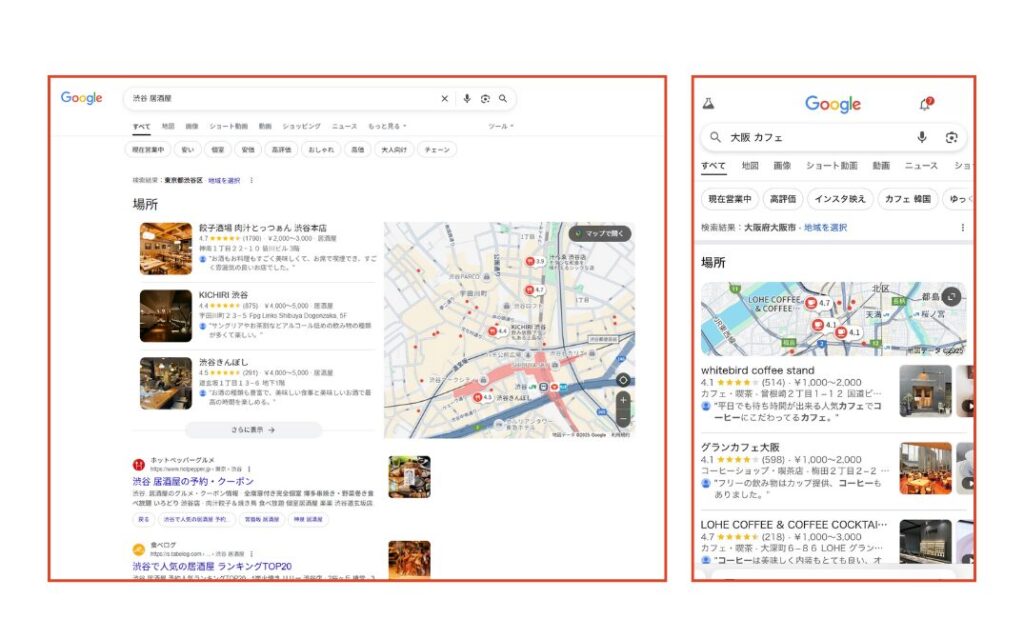Tap the Lens camera icon in the mobile search bar
The image size is (1024, 619).
(951, 137)
